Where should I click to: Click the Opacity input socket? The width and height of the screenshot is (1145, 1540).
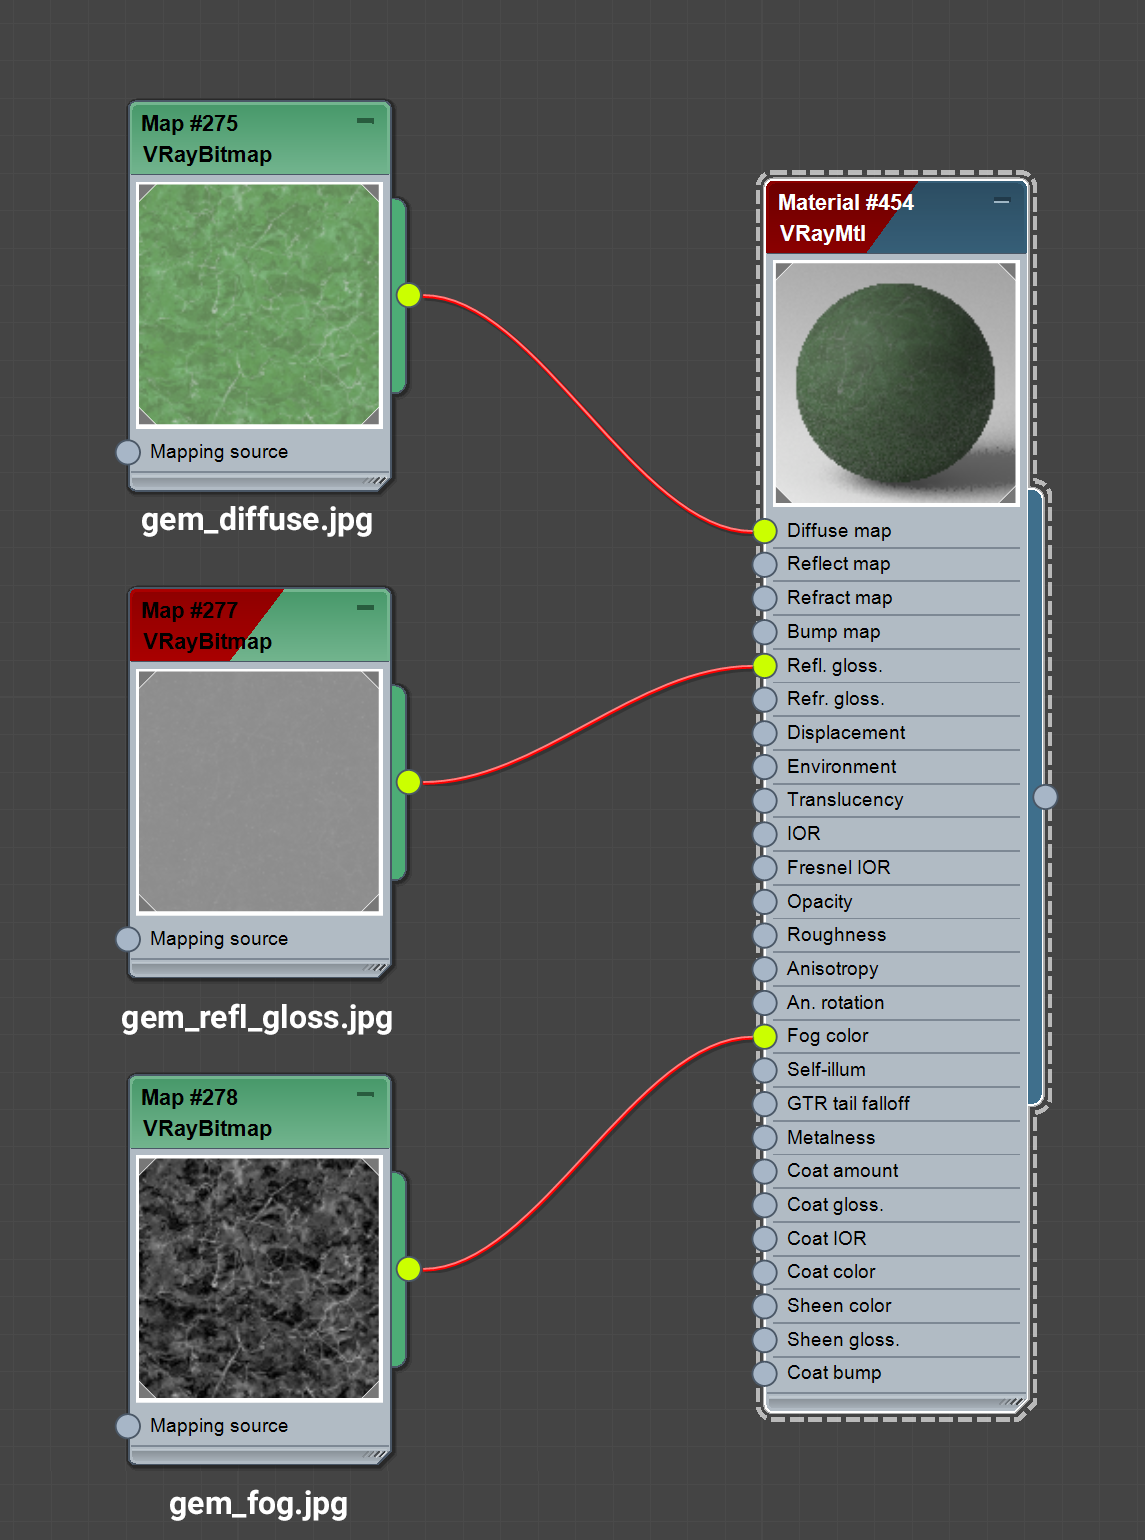764,901
